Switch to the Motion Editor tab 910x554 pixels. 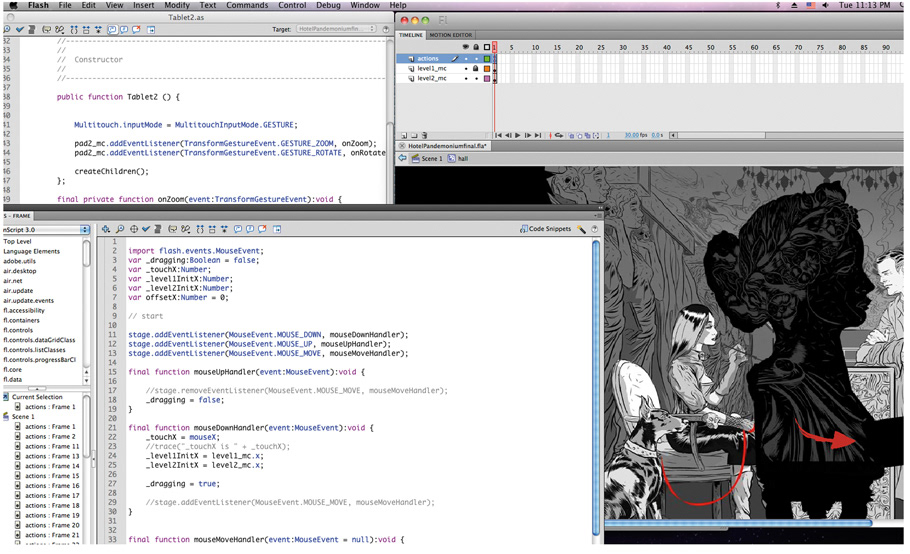tap(450, 35)
